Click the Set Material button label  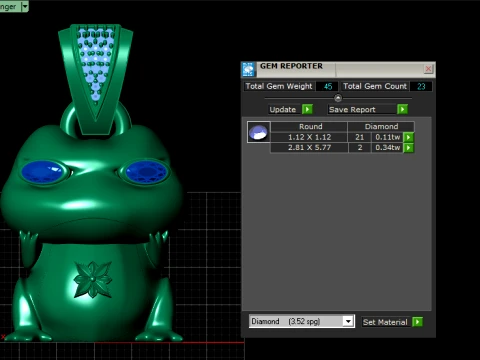385,322
